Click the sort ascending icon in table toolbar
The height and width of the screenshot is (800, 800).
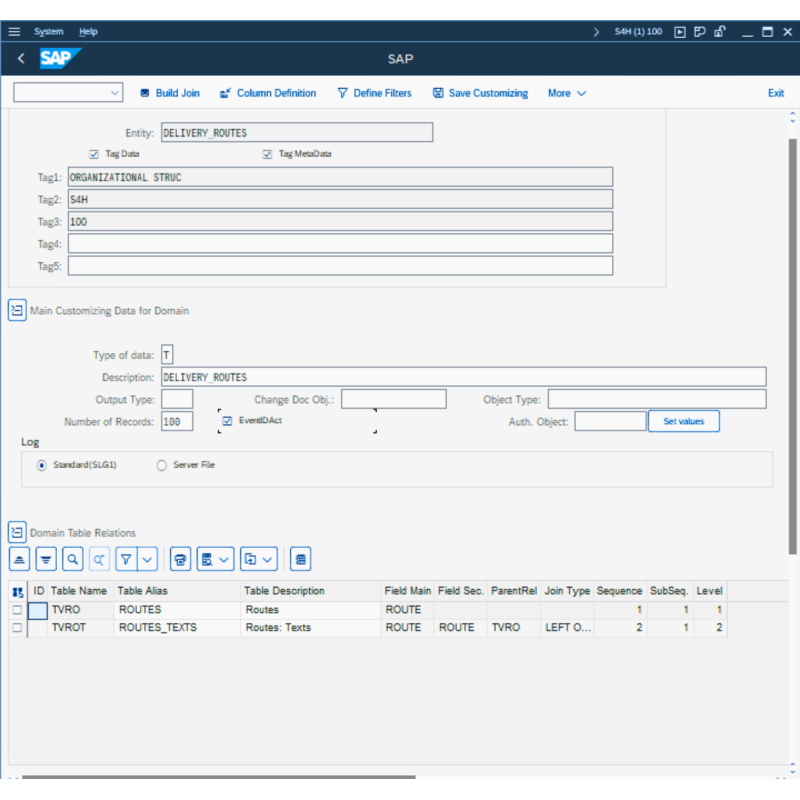pos(20,559)
